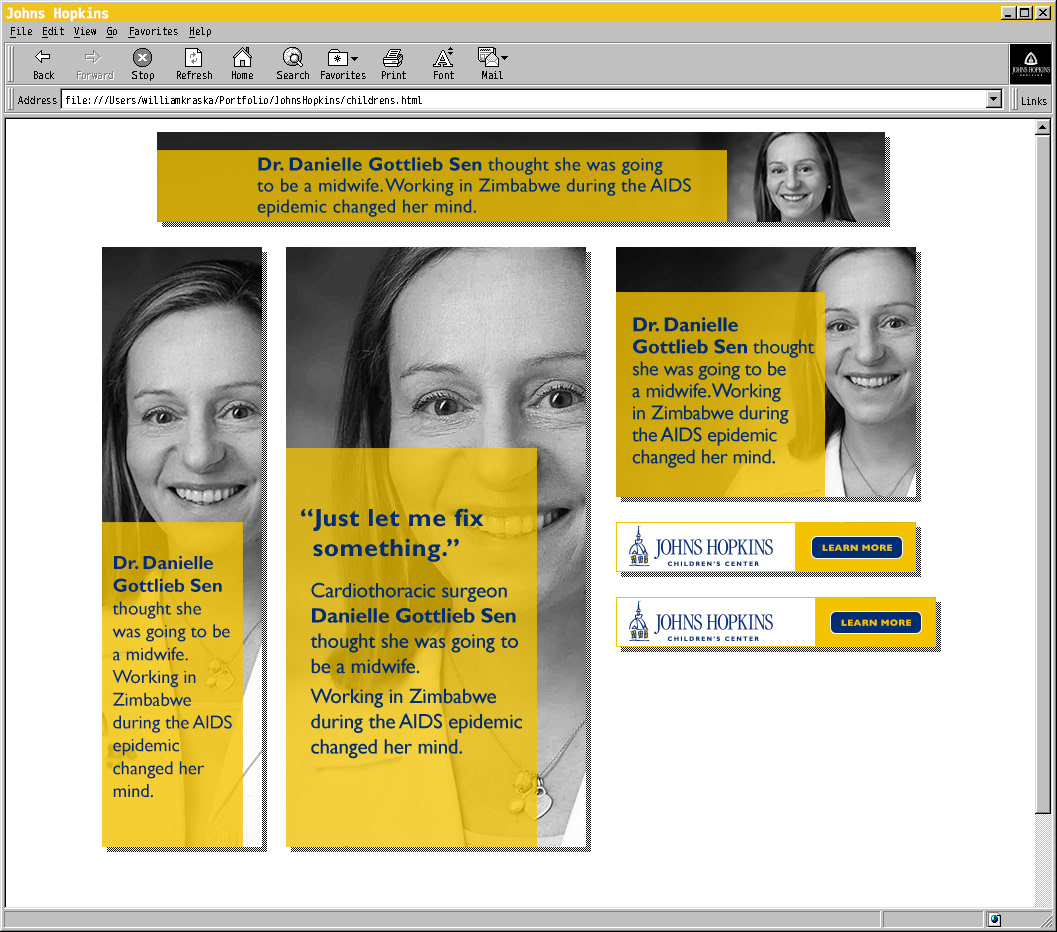The width and height of the screenshot is (1057, 932).
Task: Minimize the browser window
Action: pyautogui.click(x=1008, y=13)
